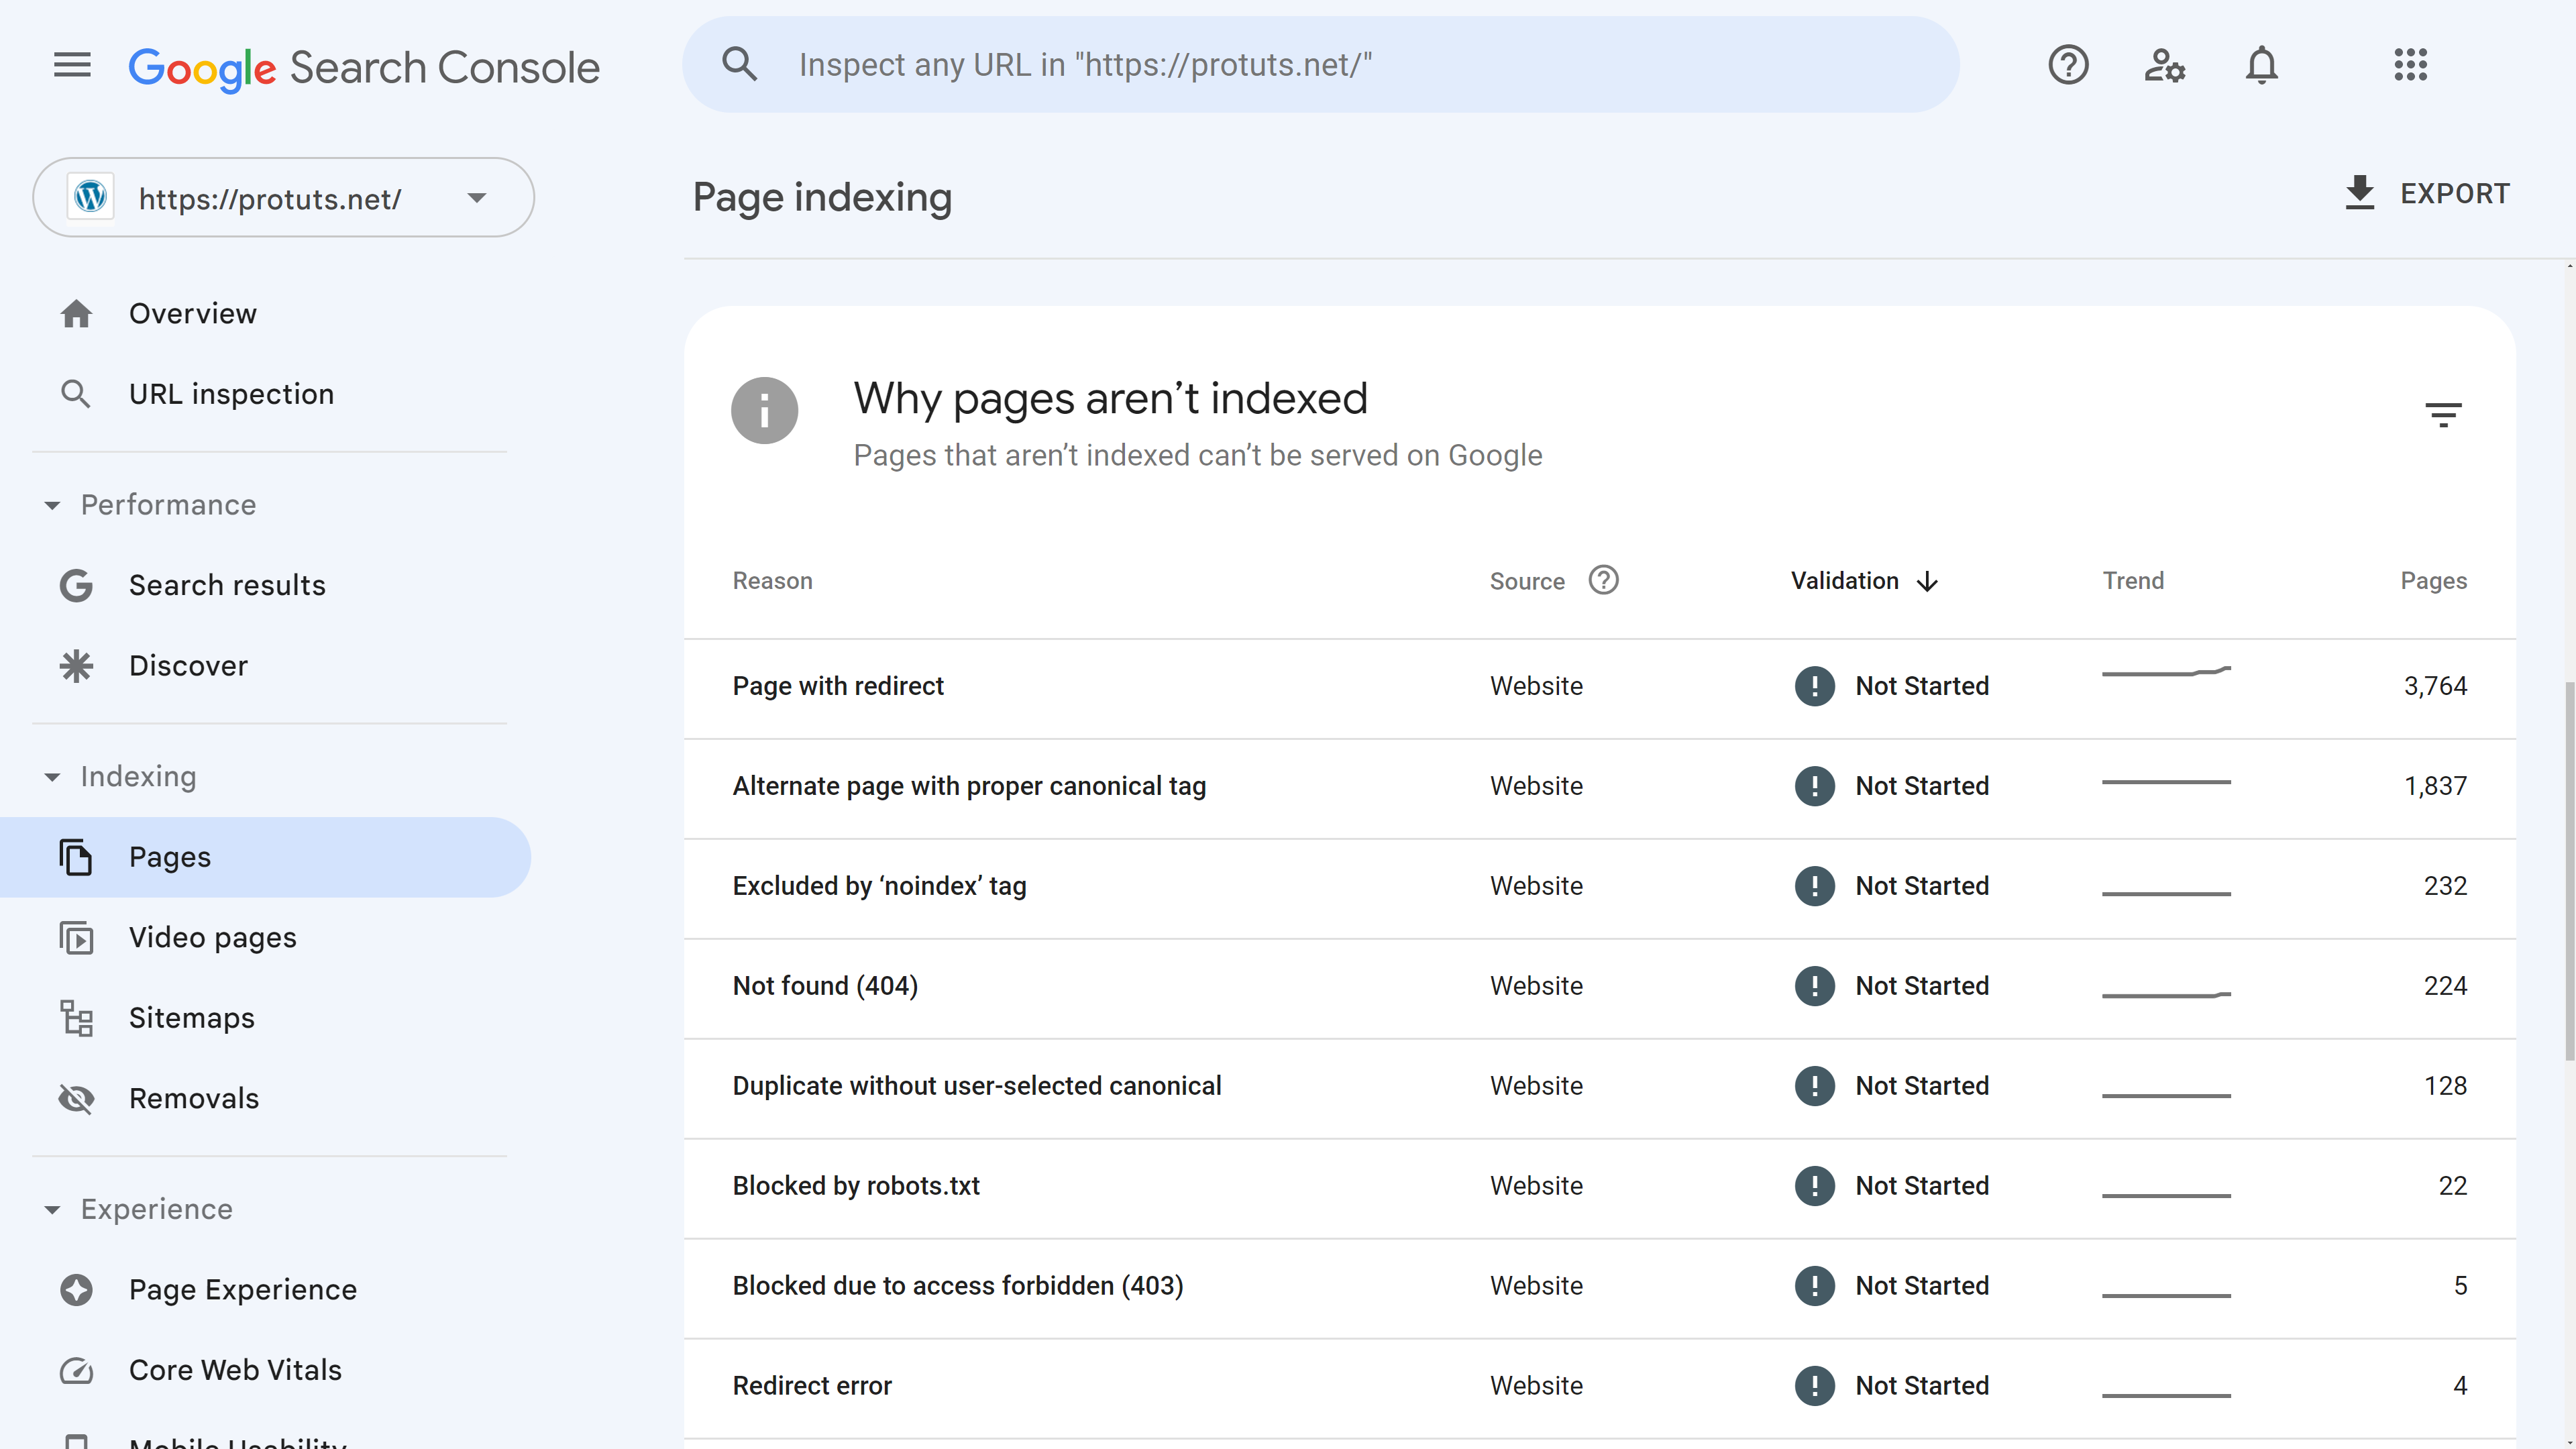The width and height of the screenshot is (2576, 1449).
Task: Select Sitemaps under Indexing in sidebar
Action: (191, 1017)
